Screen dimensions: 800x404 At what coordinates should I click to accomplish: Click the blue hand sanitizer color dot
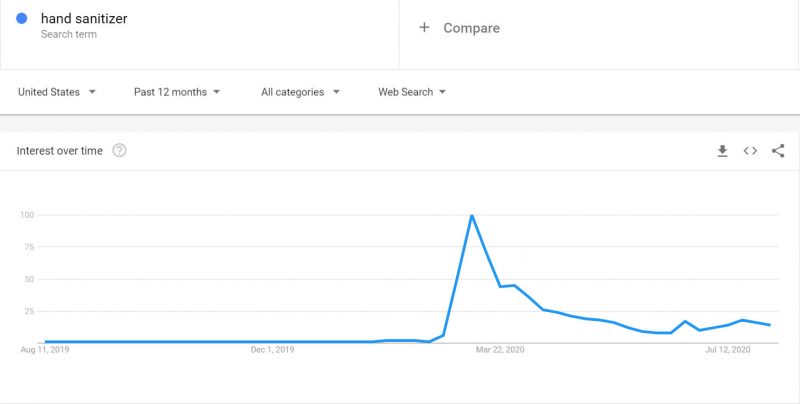pyautogui.click(x=21, y=18)
